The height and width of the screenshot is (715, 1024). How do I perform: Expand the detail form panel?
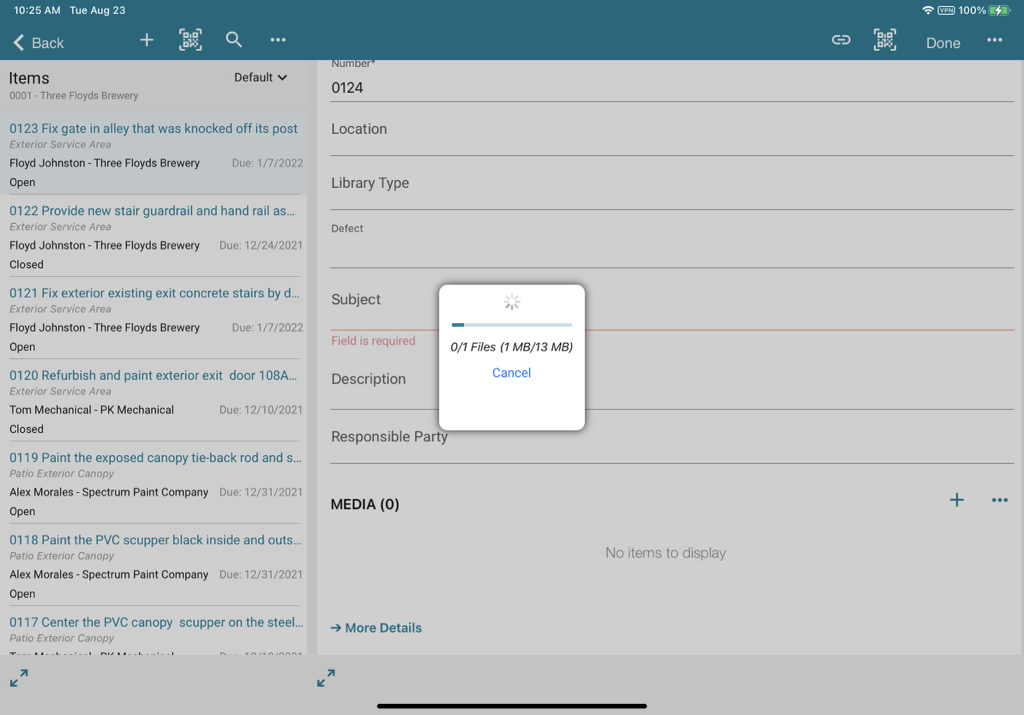point(326,678)
